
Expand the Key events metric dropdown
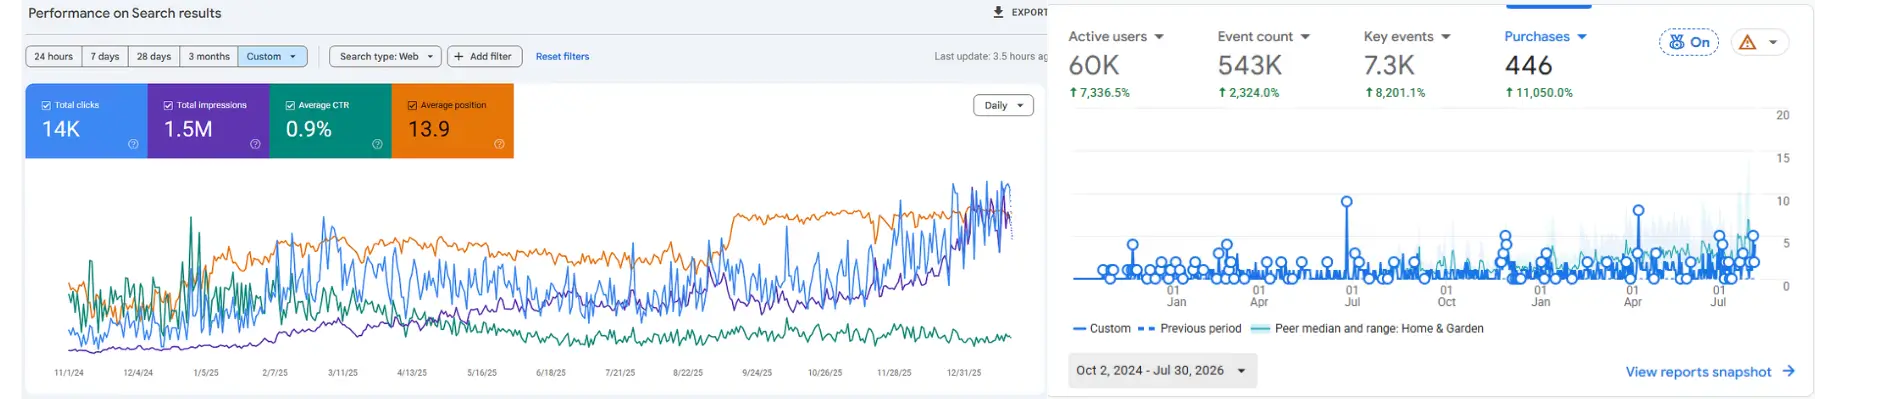pyautogui.click(x=1446, y=37)
